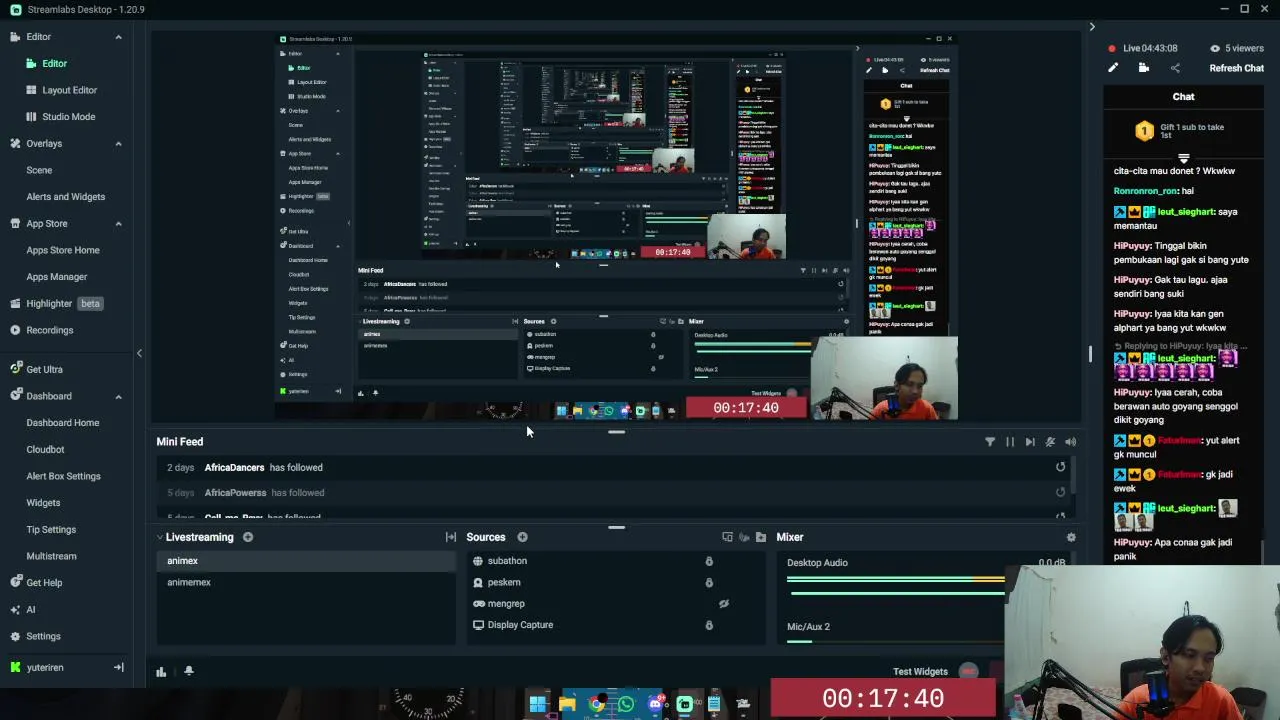Collapse the Editor sidebar group
1280x720 pixels.
[x=118, y=37]
